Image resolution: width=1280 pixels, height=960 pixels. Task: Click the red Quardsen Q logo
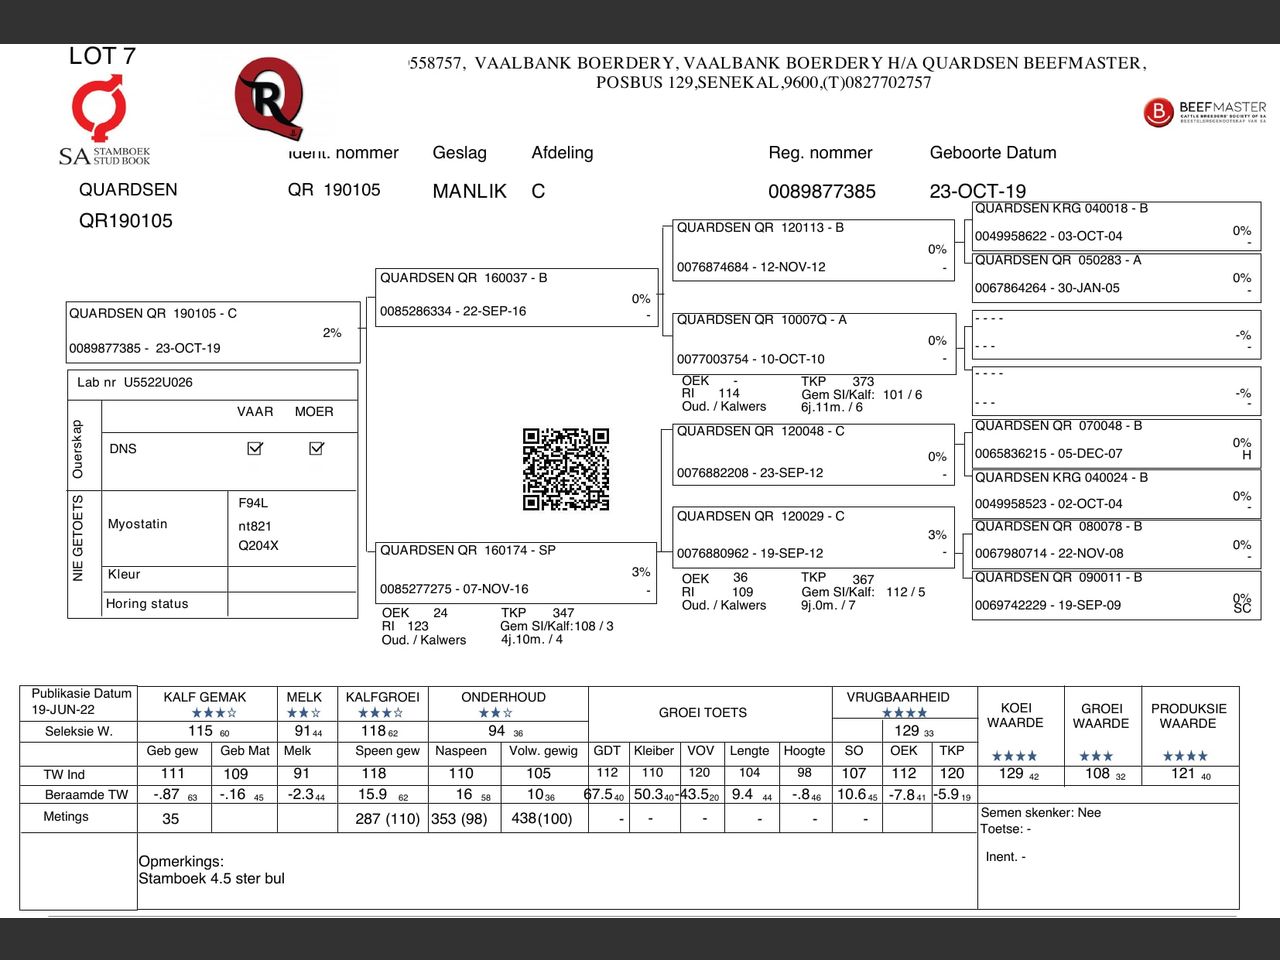pos(268,98)
